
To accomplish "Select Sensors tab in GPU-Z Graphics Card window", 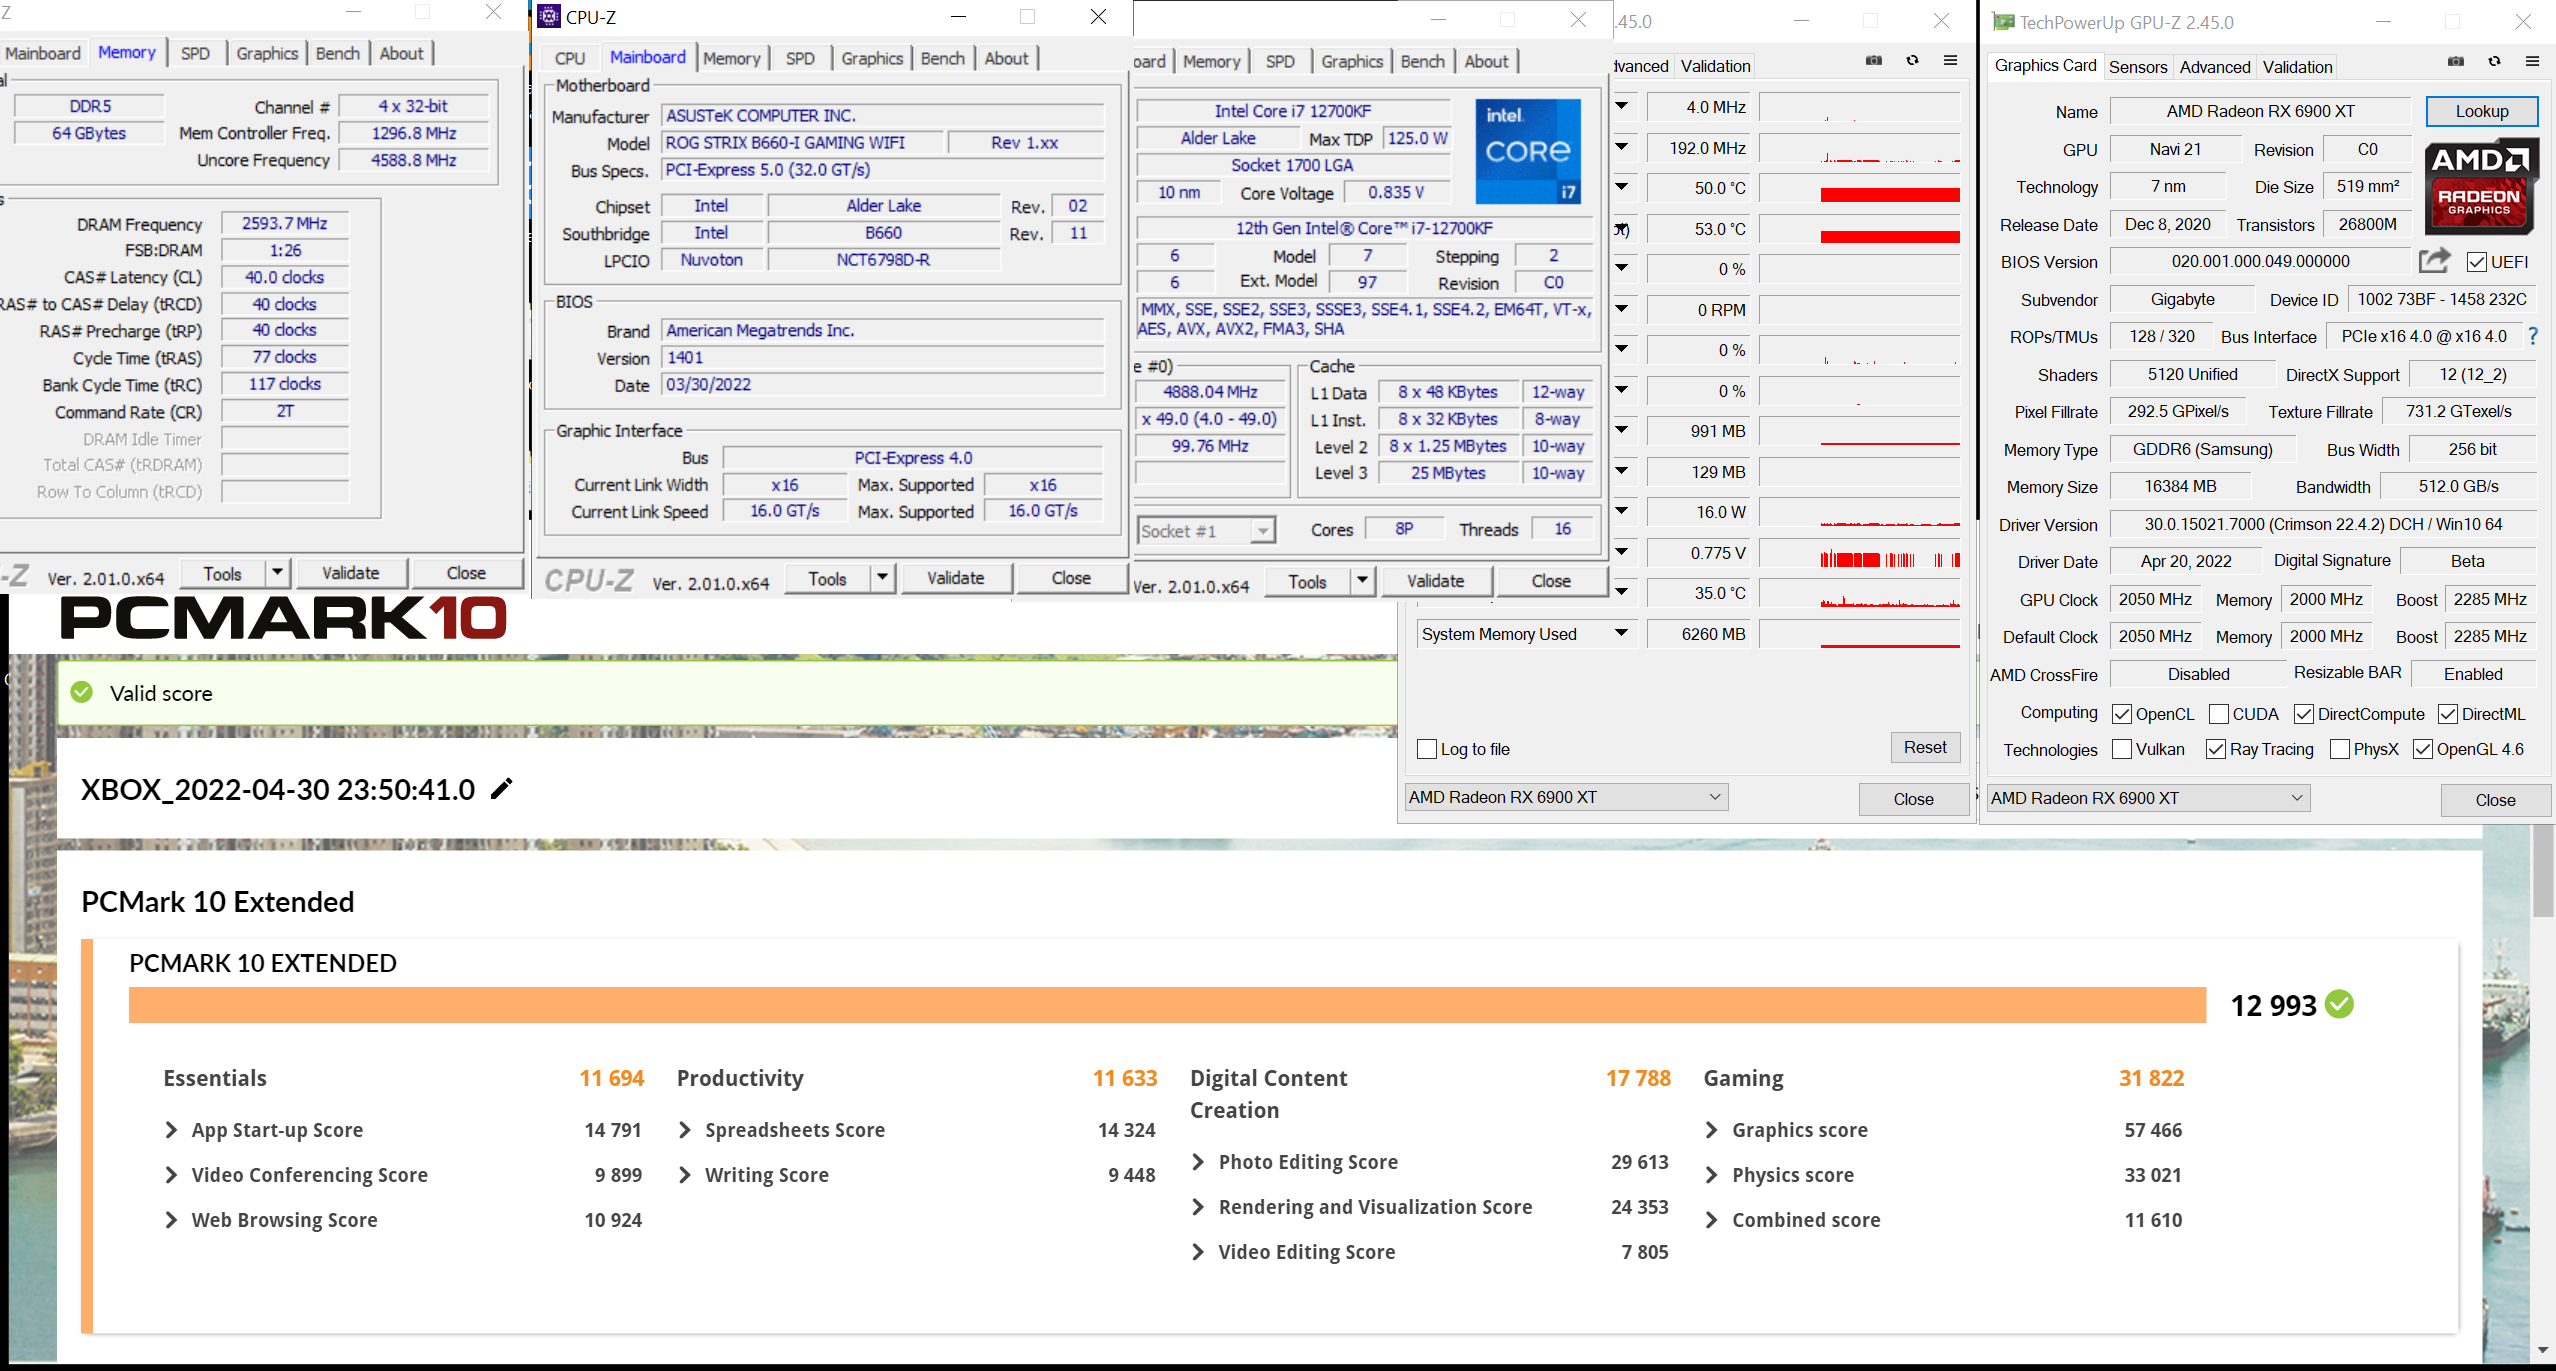I will tap(2138, 67).
